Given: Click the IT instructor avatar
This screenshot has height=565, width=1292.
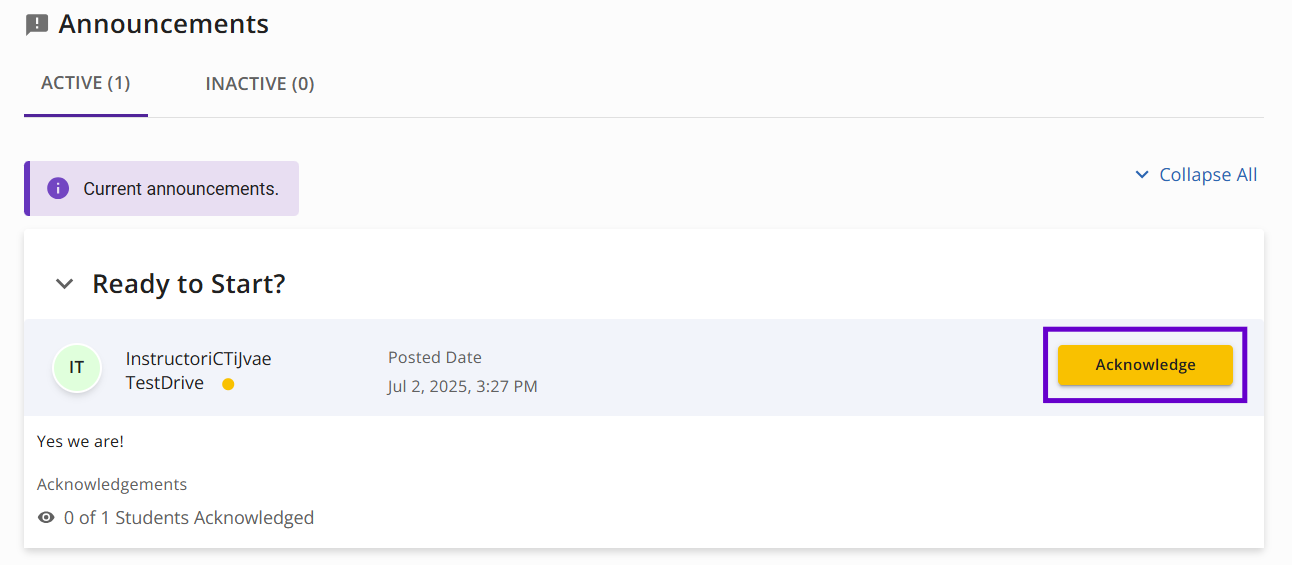Looking at the screenshot, I should (77, 368).
